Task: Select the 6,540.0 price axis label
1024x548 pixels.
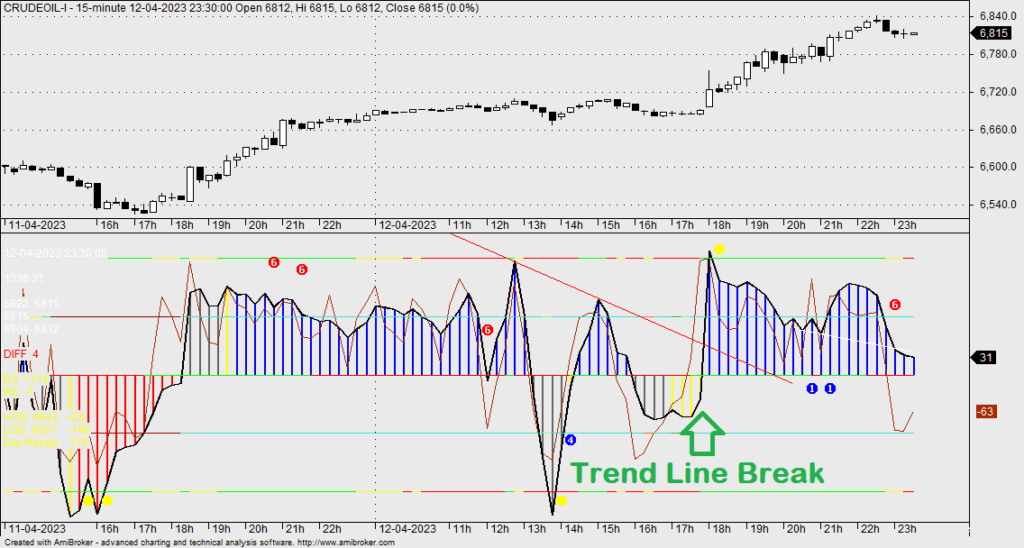Action: [998, 205]
